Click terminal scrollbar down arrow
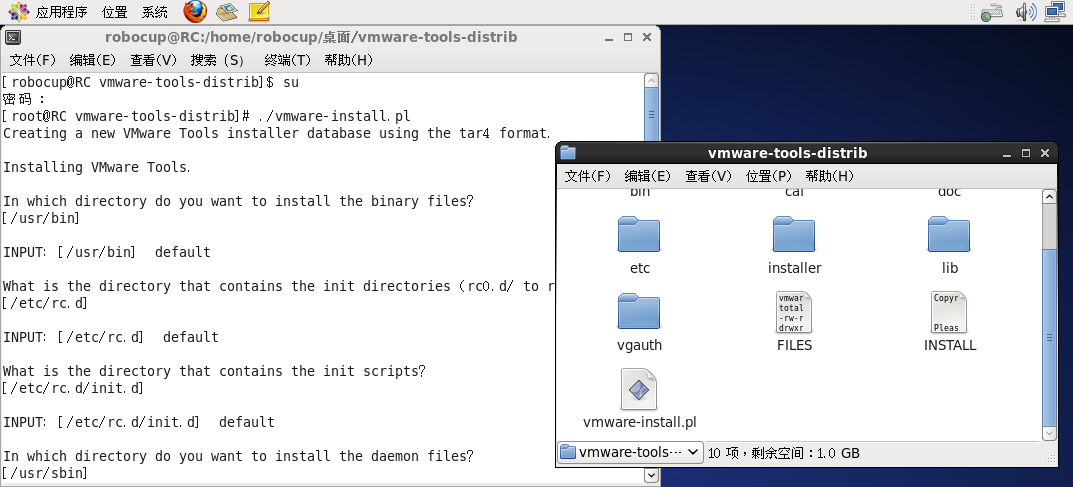This screenshot has height=487, width=1073. (x=651, y=475)
